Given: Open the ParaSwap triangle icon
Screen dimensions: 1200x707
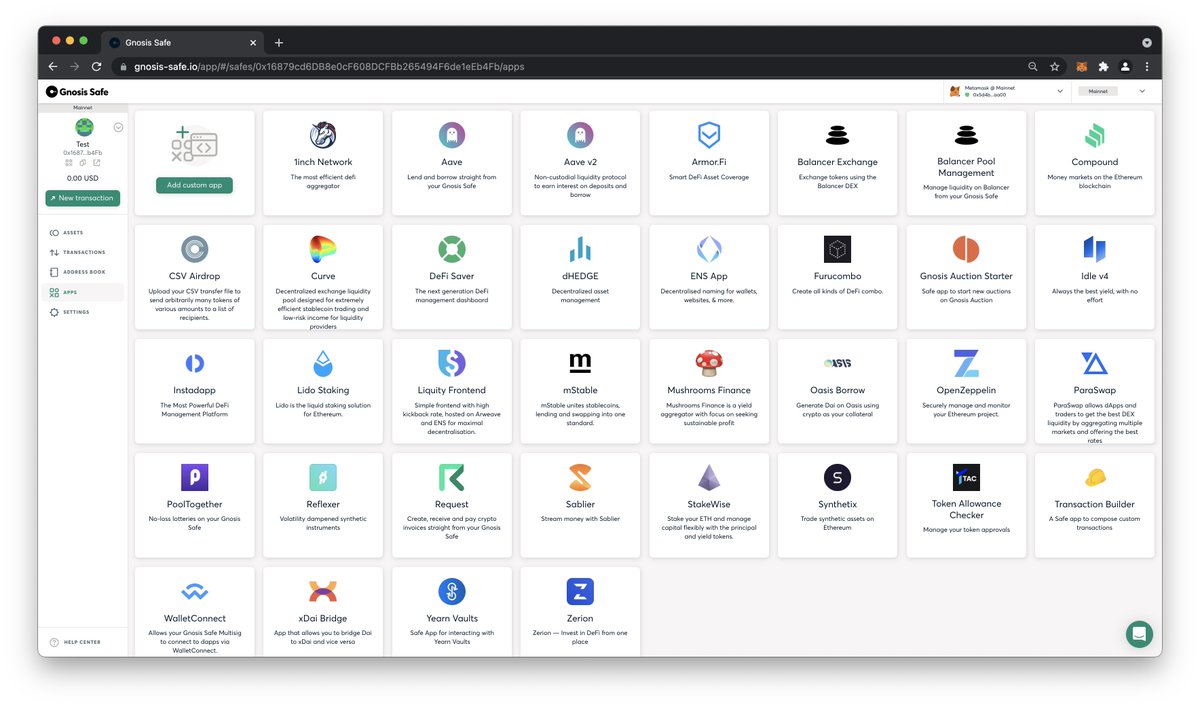Looking at the screenshot, I should pos(1094,363).
